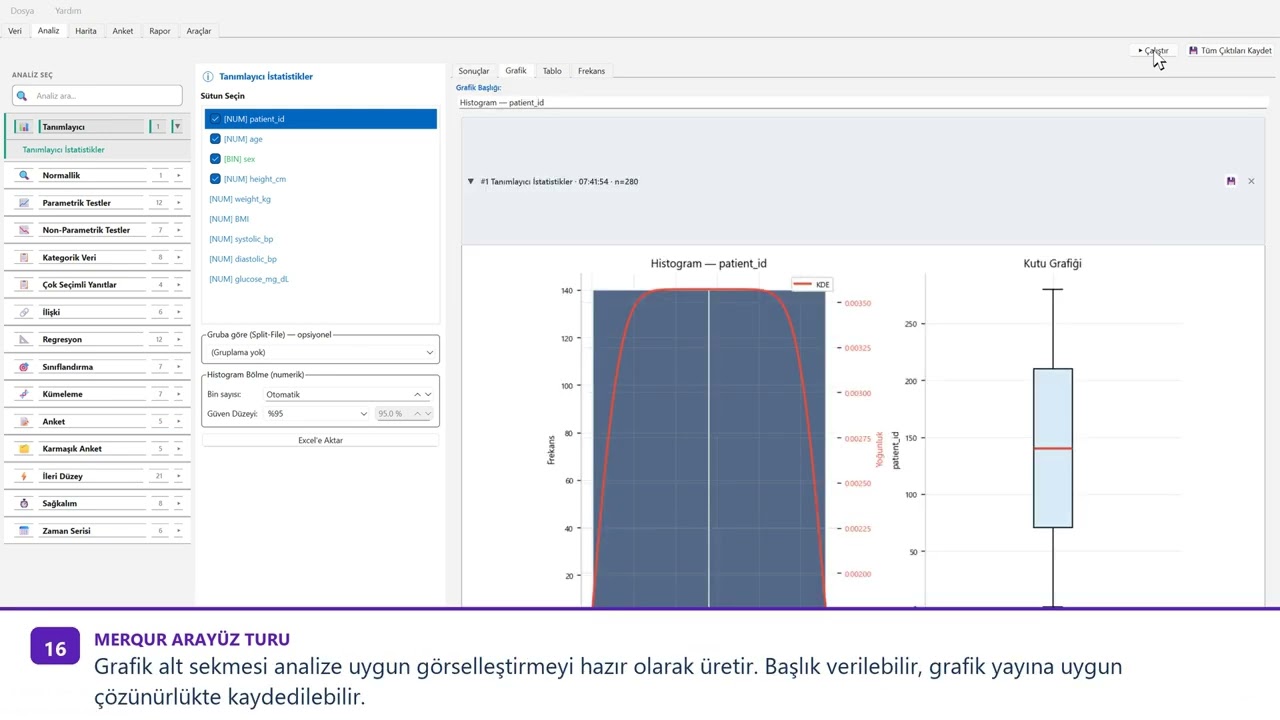Click the Çok Seçimli Yanıtlar icon
The width and height of the screenshot is (1280, 720).
pos(25,285)
